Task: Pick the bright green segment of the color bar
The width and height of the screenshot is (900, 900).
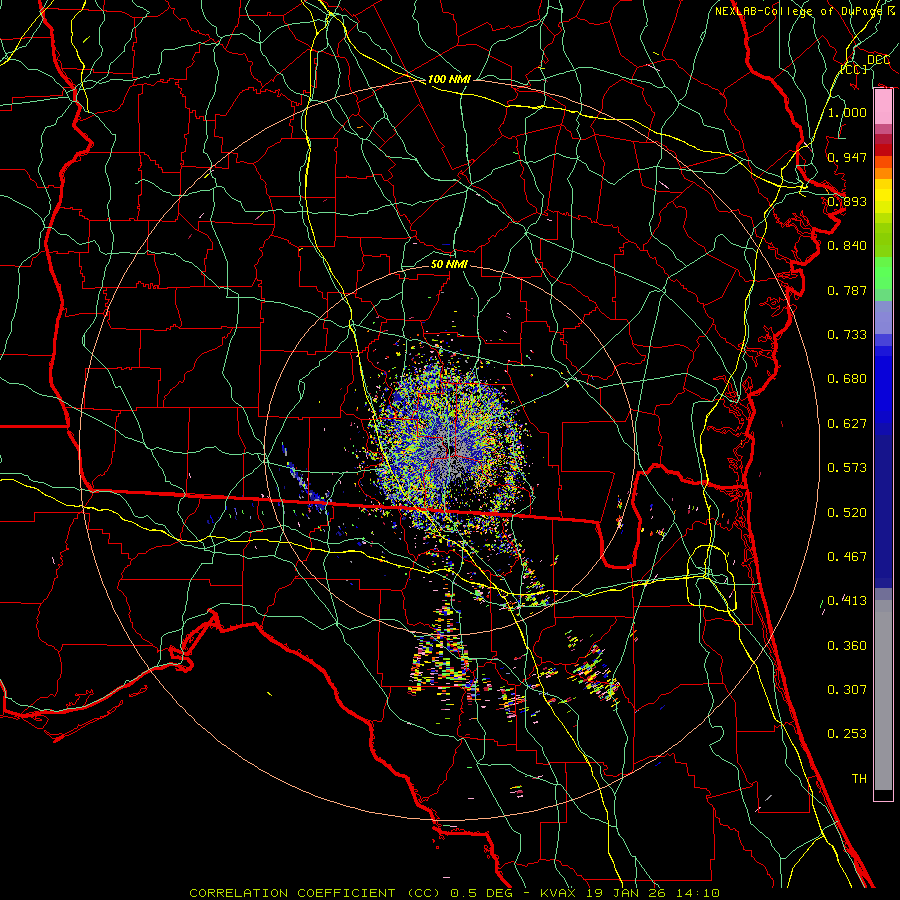Action: click(x=883, y=273)
